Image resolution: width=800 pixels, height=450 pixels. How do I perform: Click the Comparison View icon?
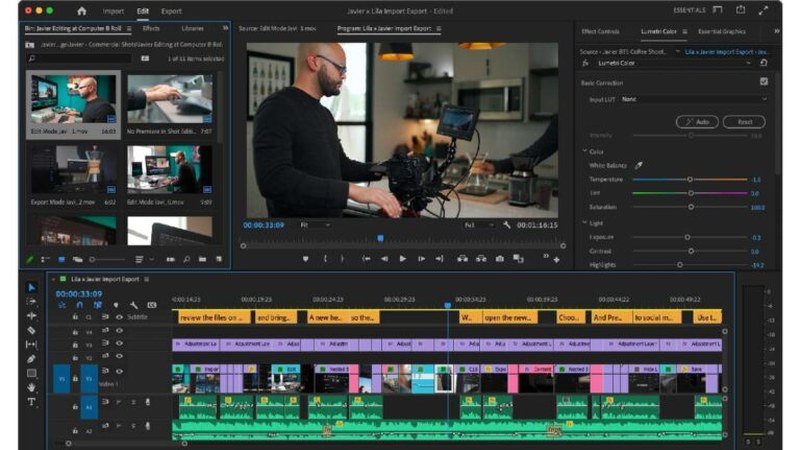click(x=518, y=259)
